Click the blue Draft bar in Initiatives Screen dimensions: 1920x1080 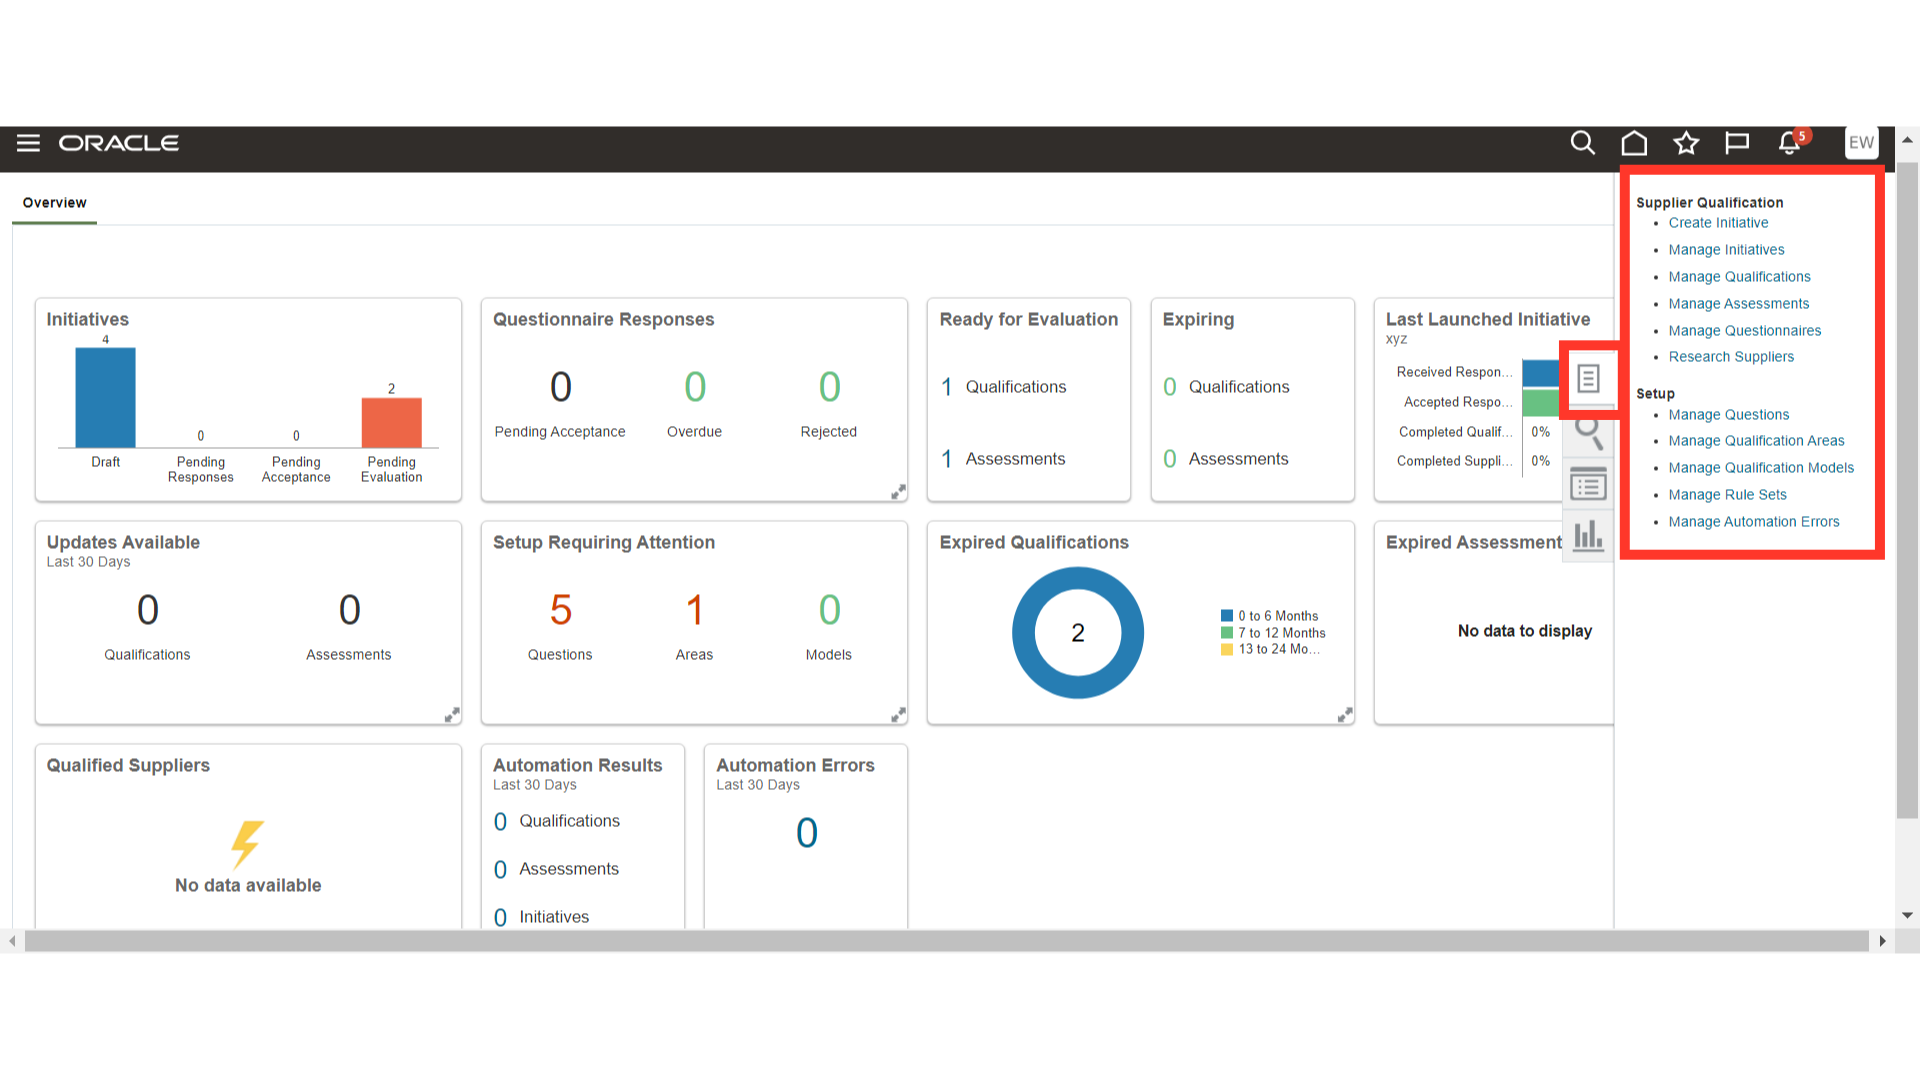[105, 398]
